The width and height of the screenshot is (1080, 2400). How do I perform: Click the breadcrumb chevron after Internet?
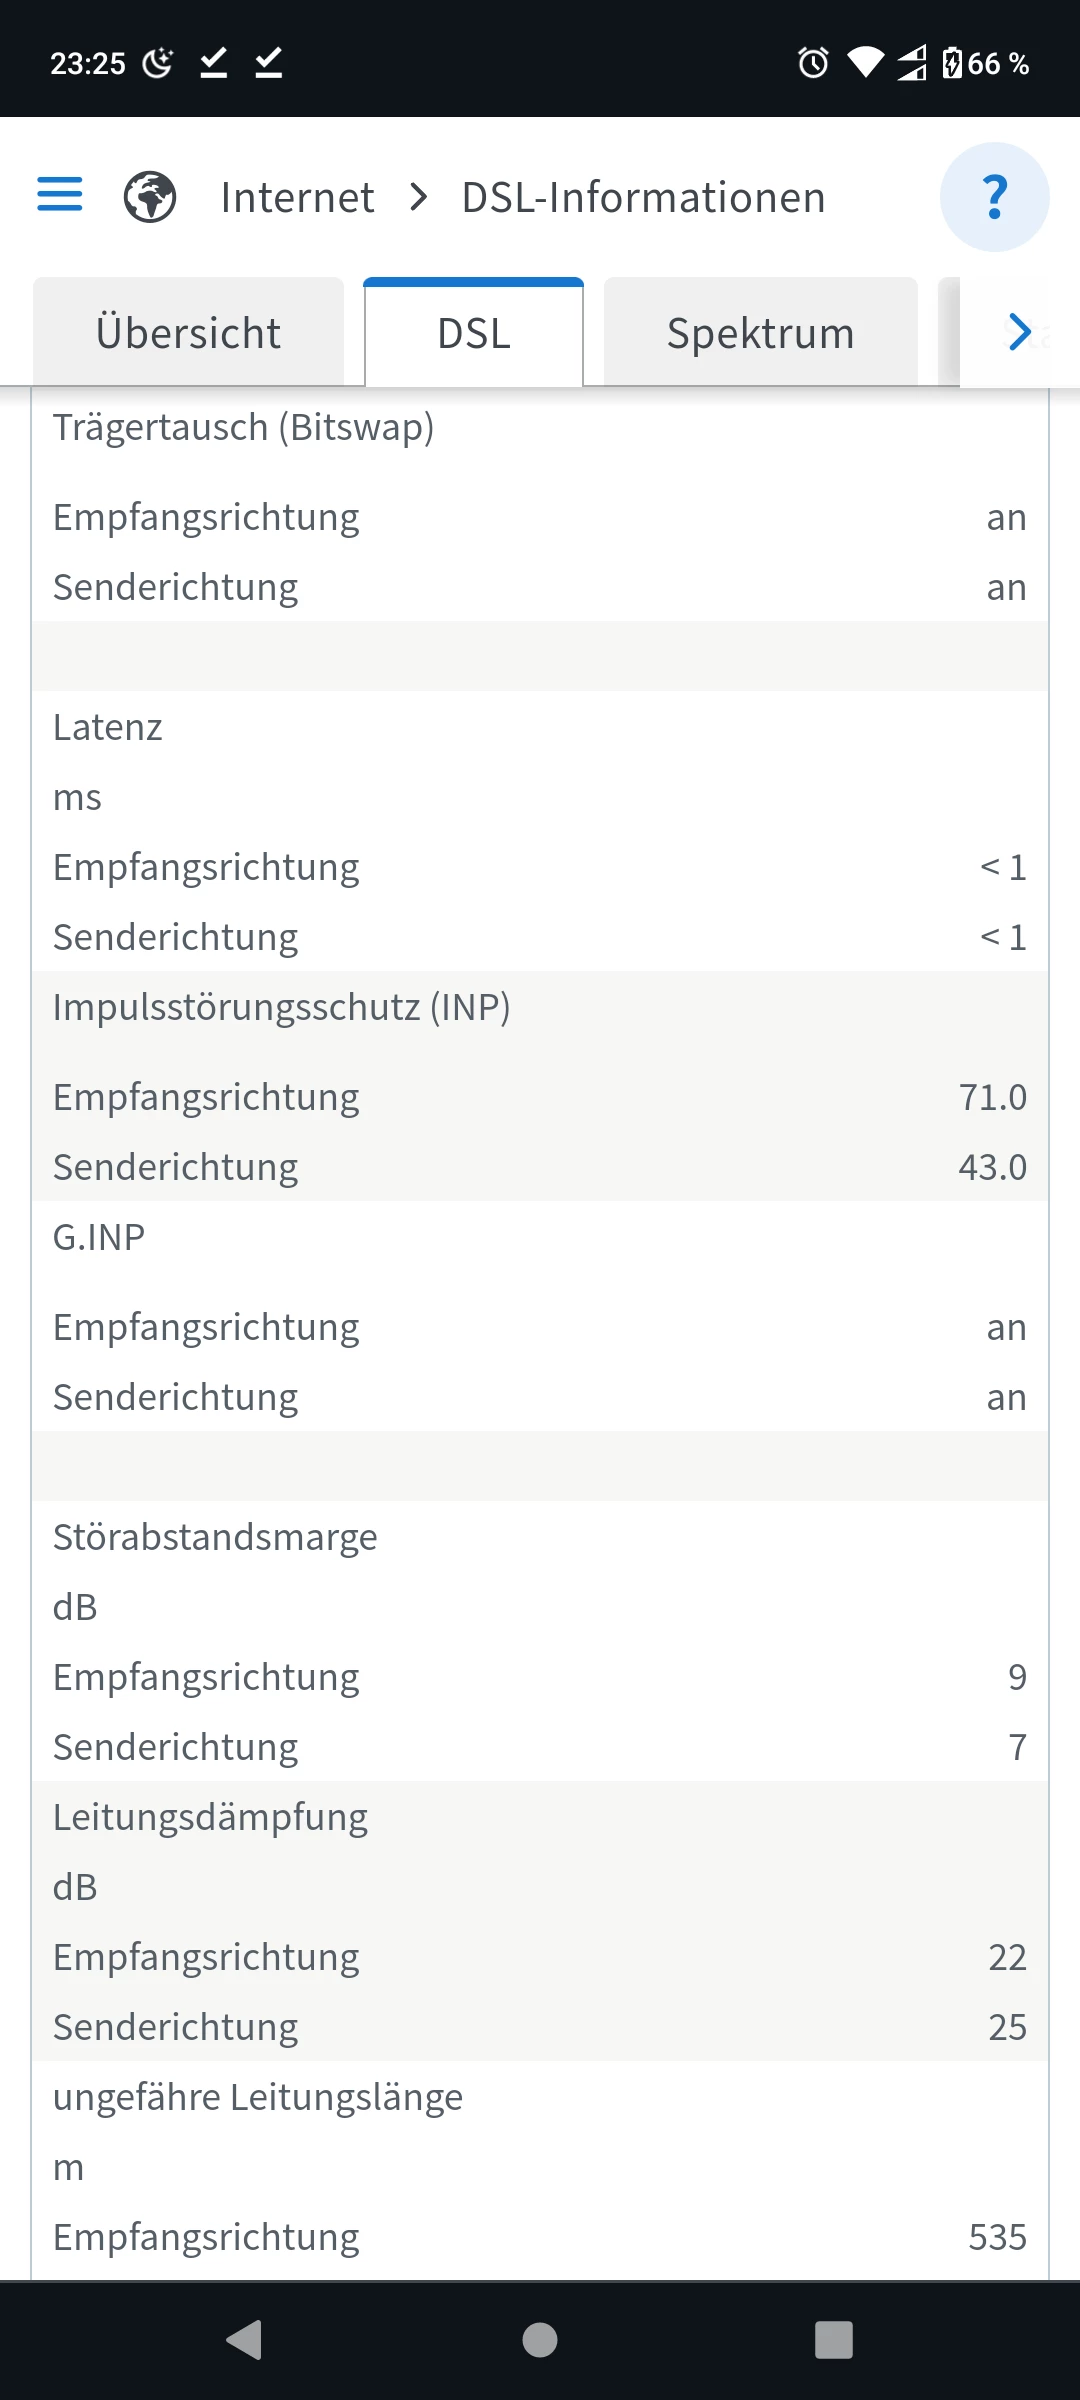coord(419,197)
